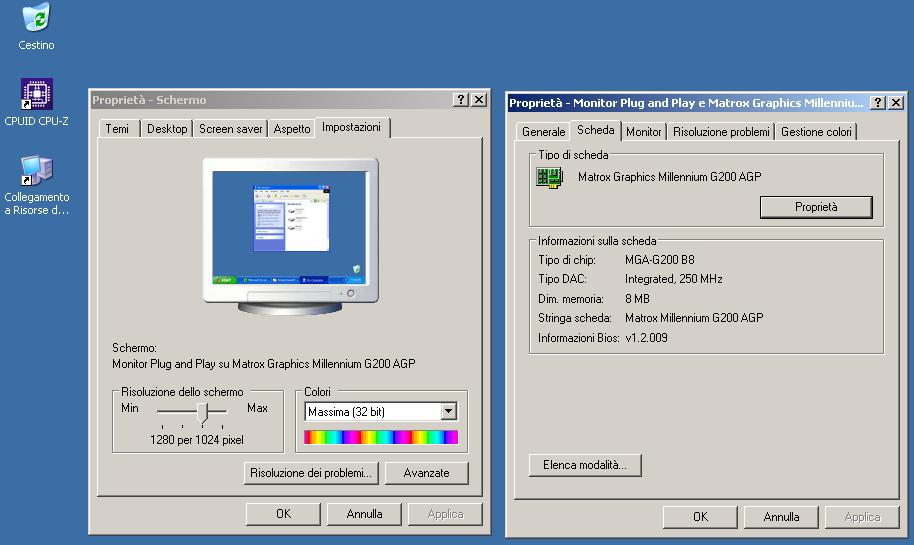Click the 'Integrated, 250 MHz' DAC value
This screenshot has height=545, width=914.
673,279
